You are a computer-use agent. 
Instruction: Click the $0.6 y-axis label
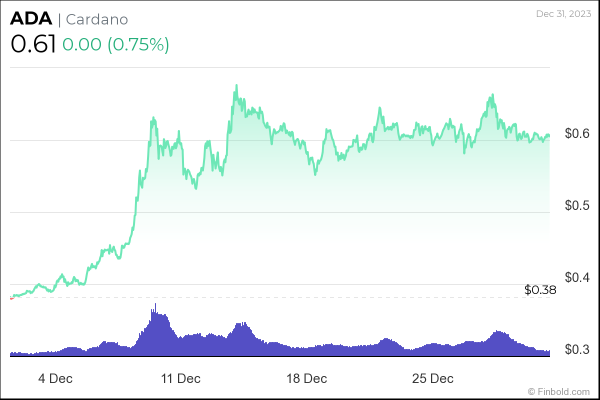coord(578,133)
